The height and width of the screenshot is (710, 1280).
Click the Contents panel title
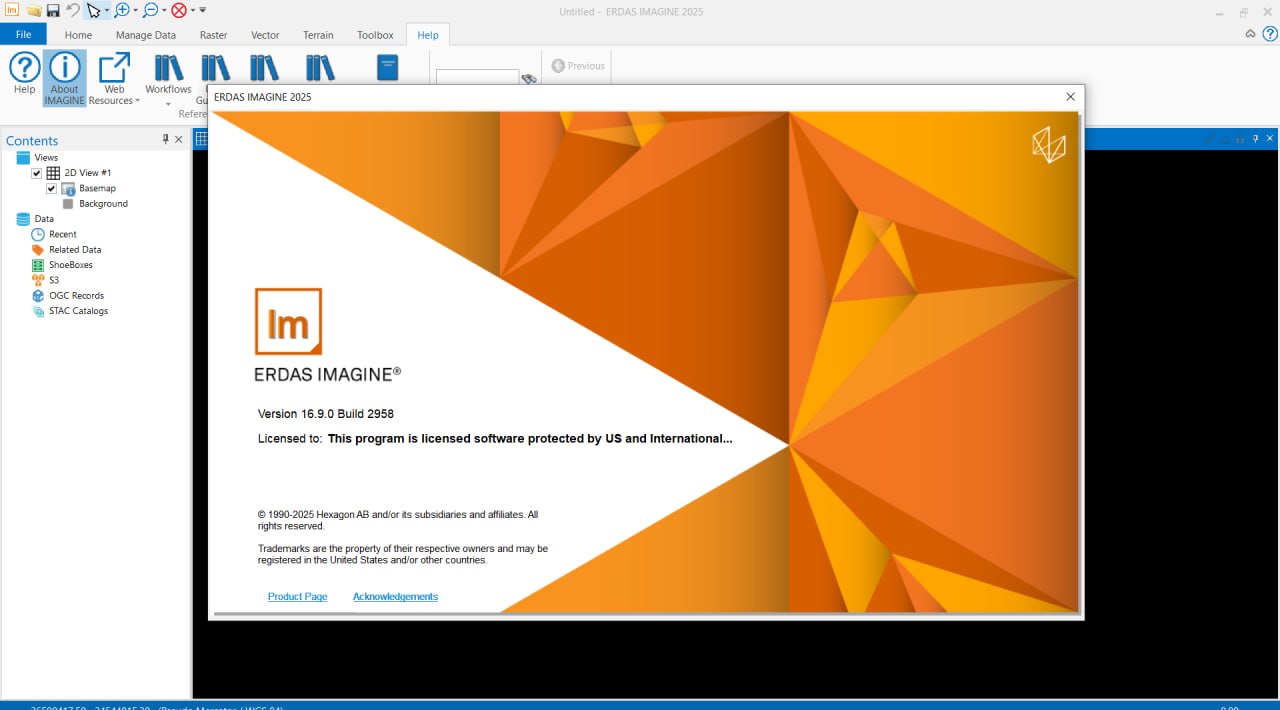click(x=32, y=141)
